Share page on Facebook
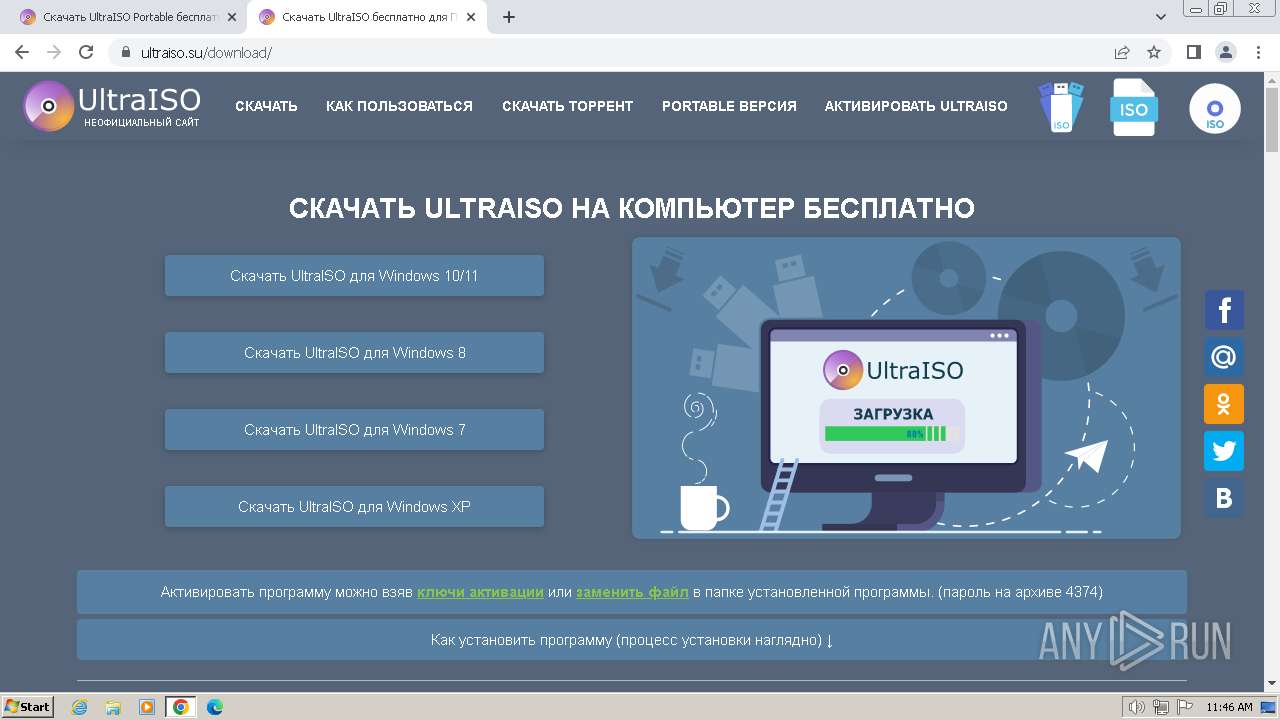The image size is (1280, 720). [1224, 310]
